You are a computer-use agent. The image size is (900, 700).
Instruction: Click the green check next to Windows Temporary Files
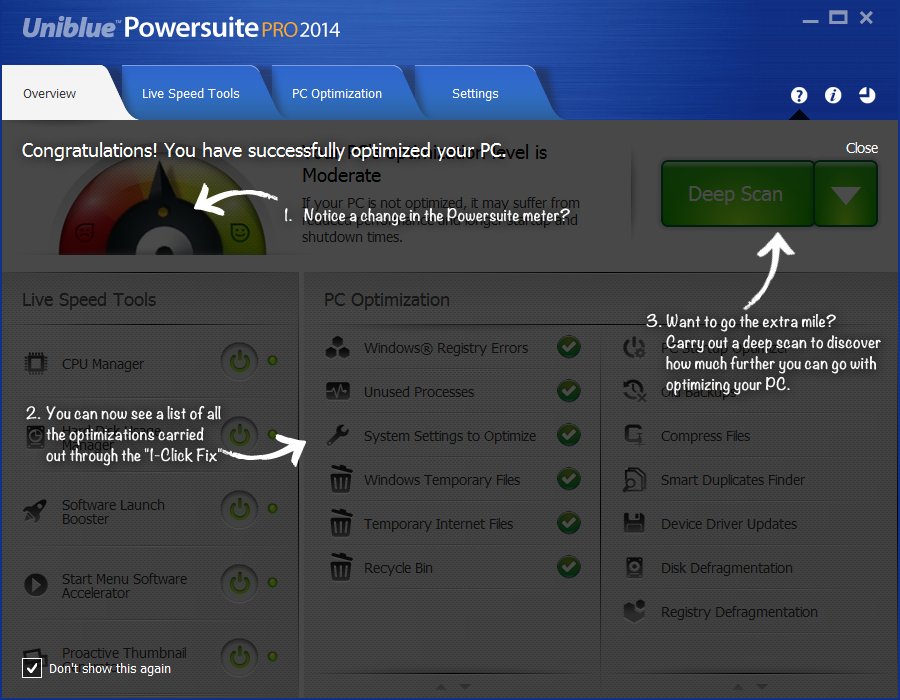click(x=569, y=479)
